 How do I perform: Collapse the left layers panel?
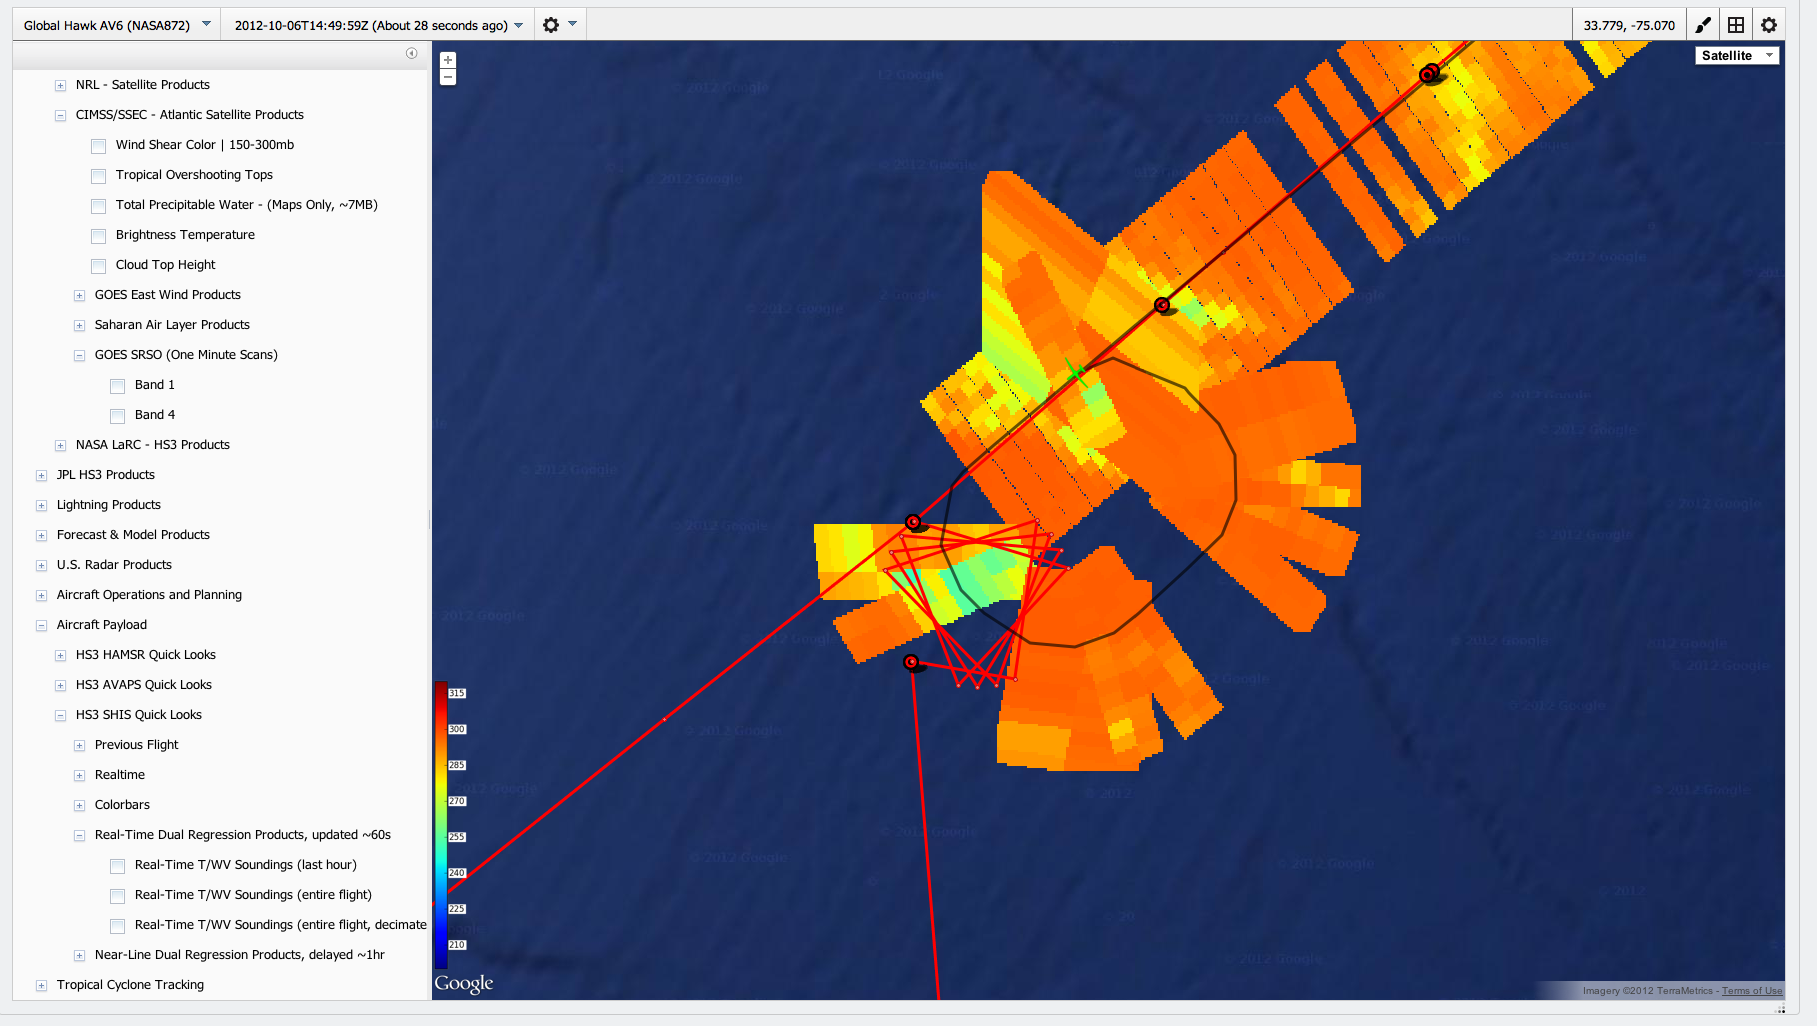click(411, 53)
